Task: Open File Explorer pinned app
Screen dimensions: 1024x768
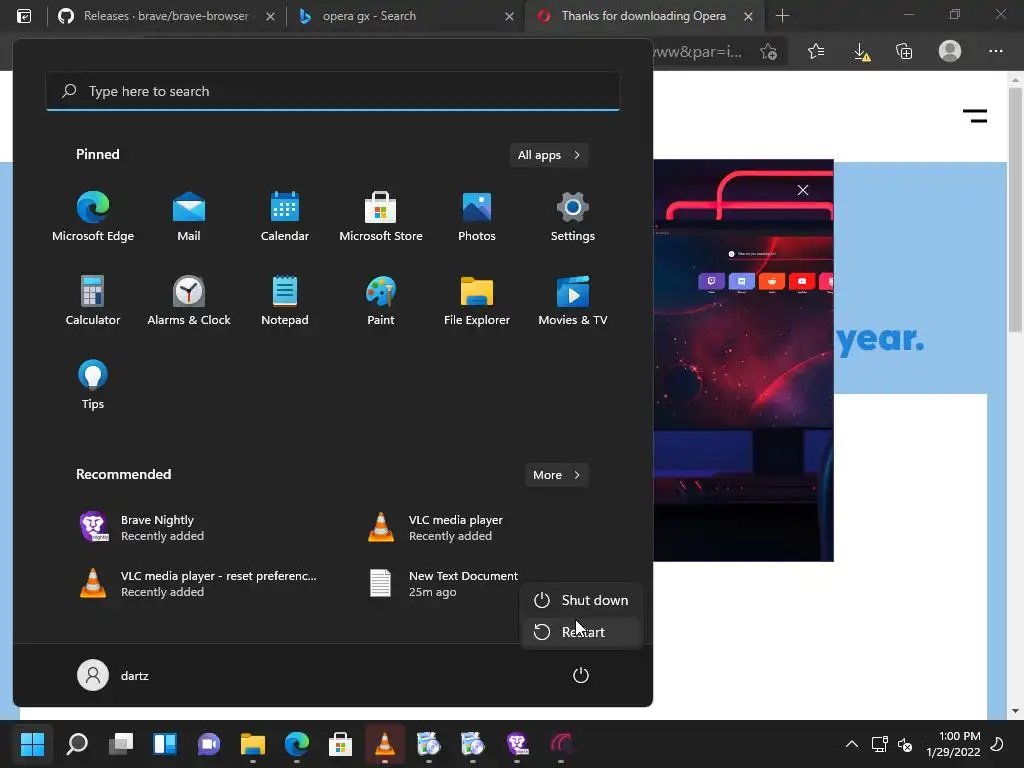Action: click(x=477, y=300)
